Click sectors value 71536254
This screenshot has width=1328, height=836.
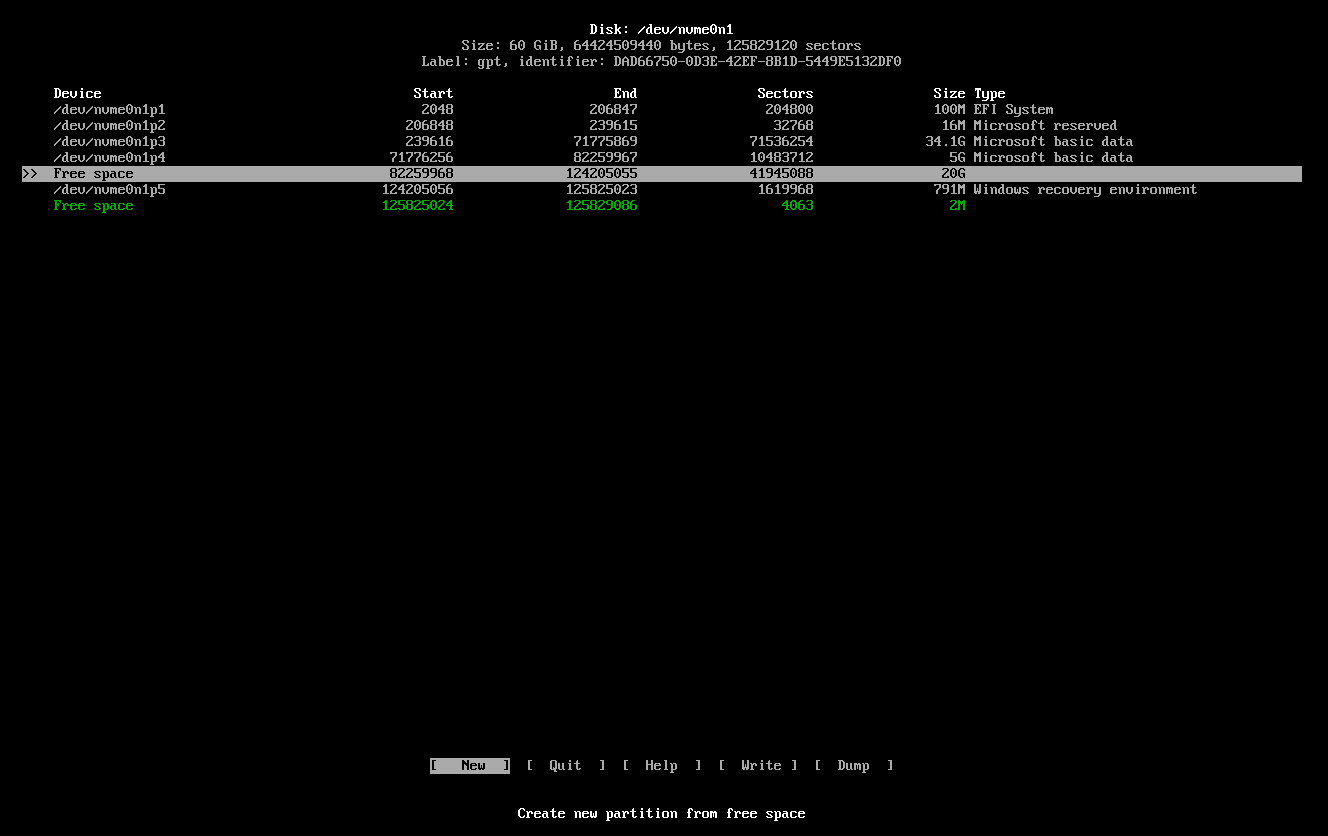(782, 142)
